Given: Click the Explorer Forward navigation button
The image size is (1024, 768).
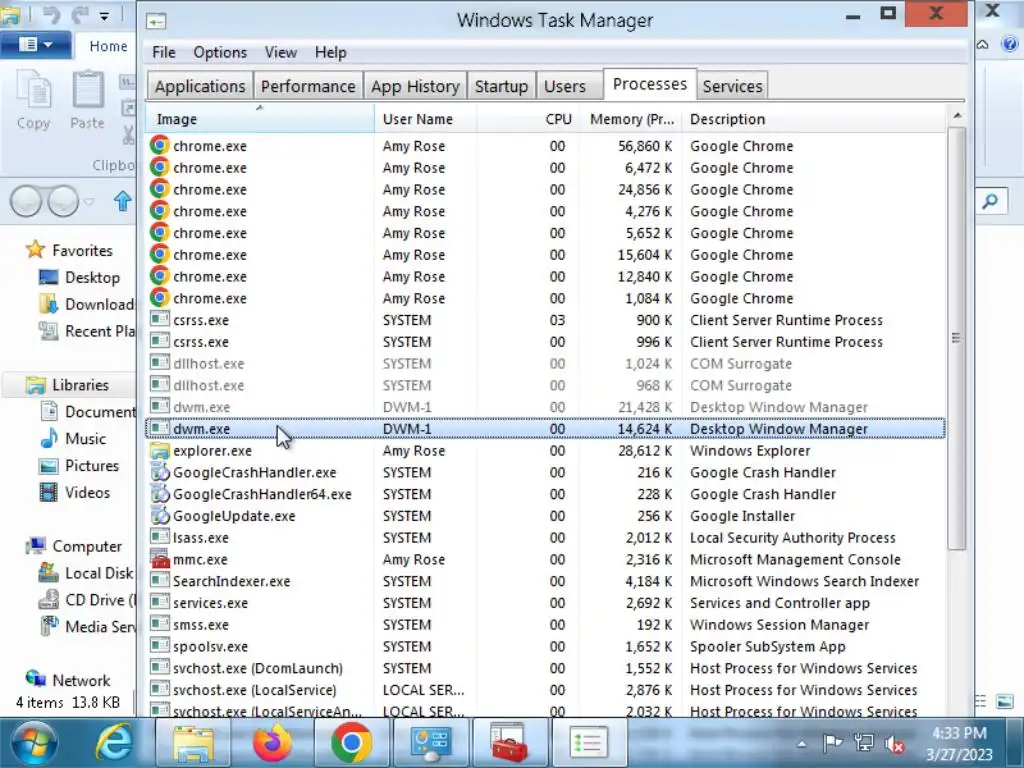Looking at the screenshot, I should coord(63,200).
